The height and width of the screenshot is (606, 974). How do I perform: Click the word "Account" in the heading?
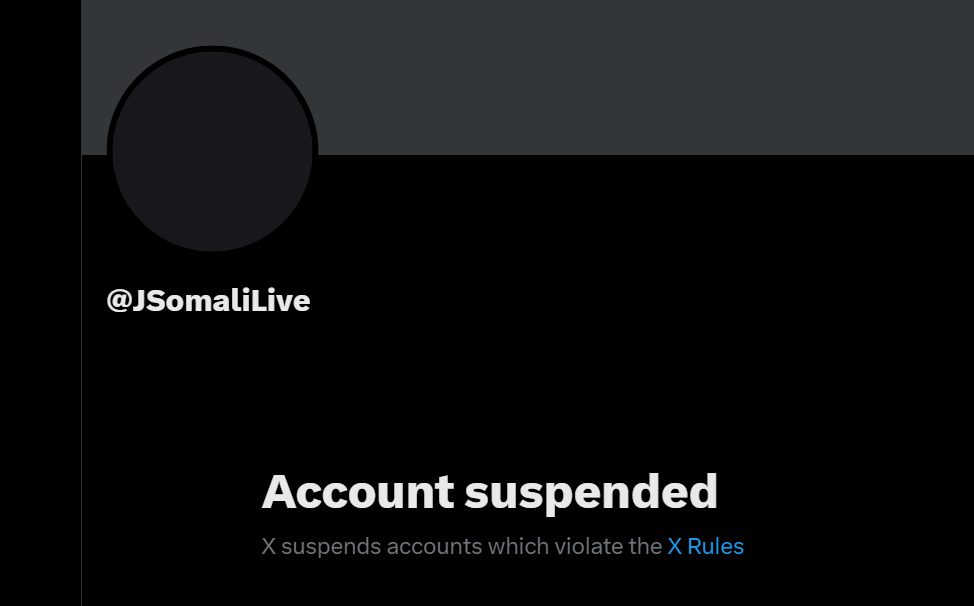coord(358,491)
